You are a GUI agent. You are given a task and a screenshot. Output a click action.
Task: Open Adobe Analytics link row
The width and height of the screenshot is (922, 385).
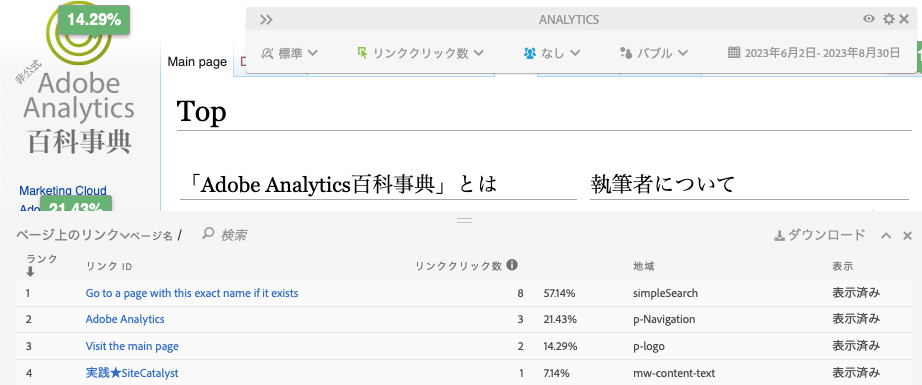pos(125,319)
